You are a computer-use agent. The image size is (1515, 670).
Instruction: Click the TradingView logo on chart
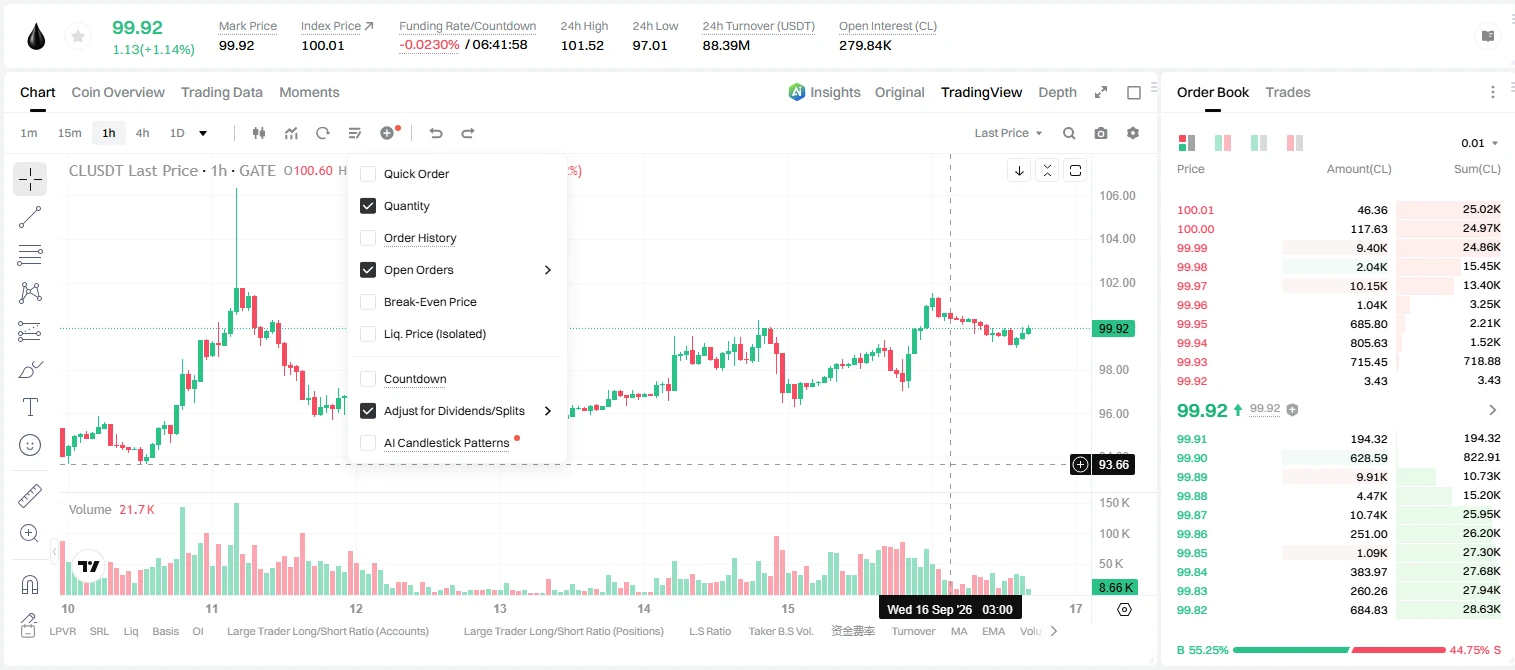[x=89, y=566]
